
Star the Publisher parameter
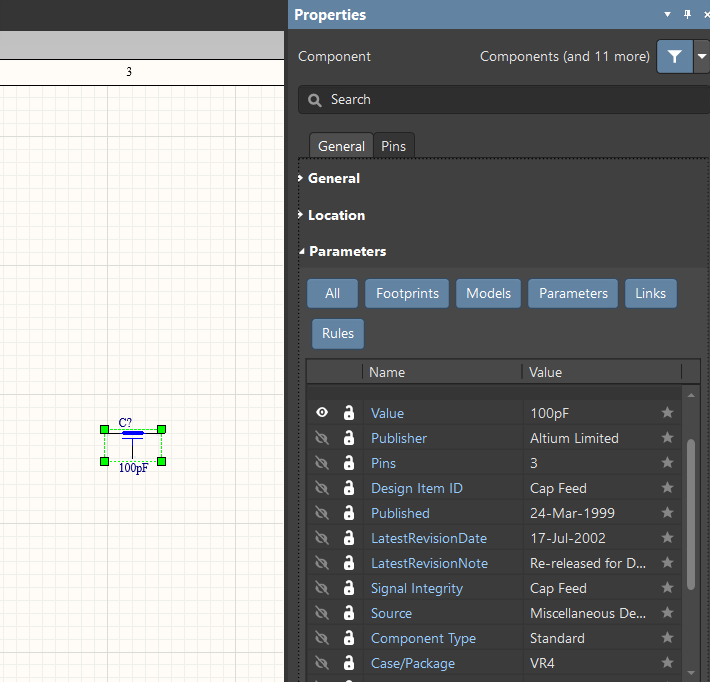click(x=667, y=437)
